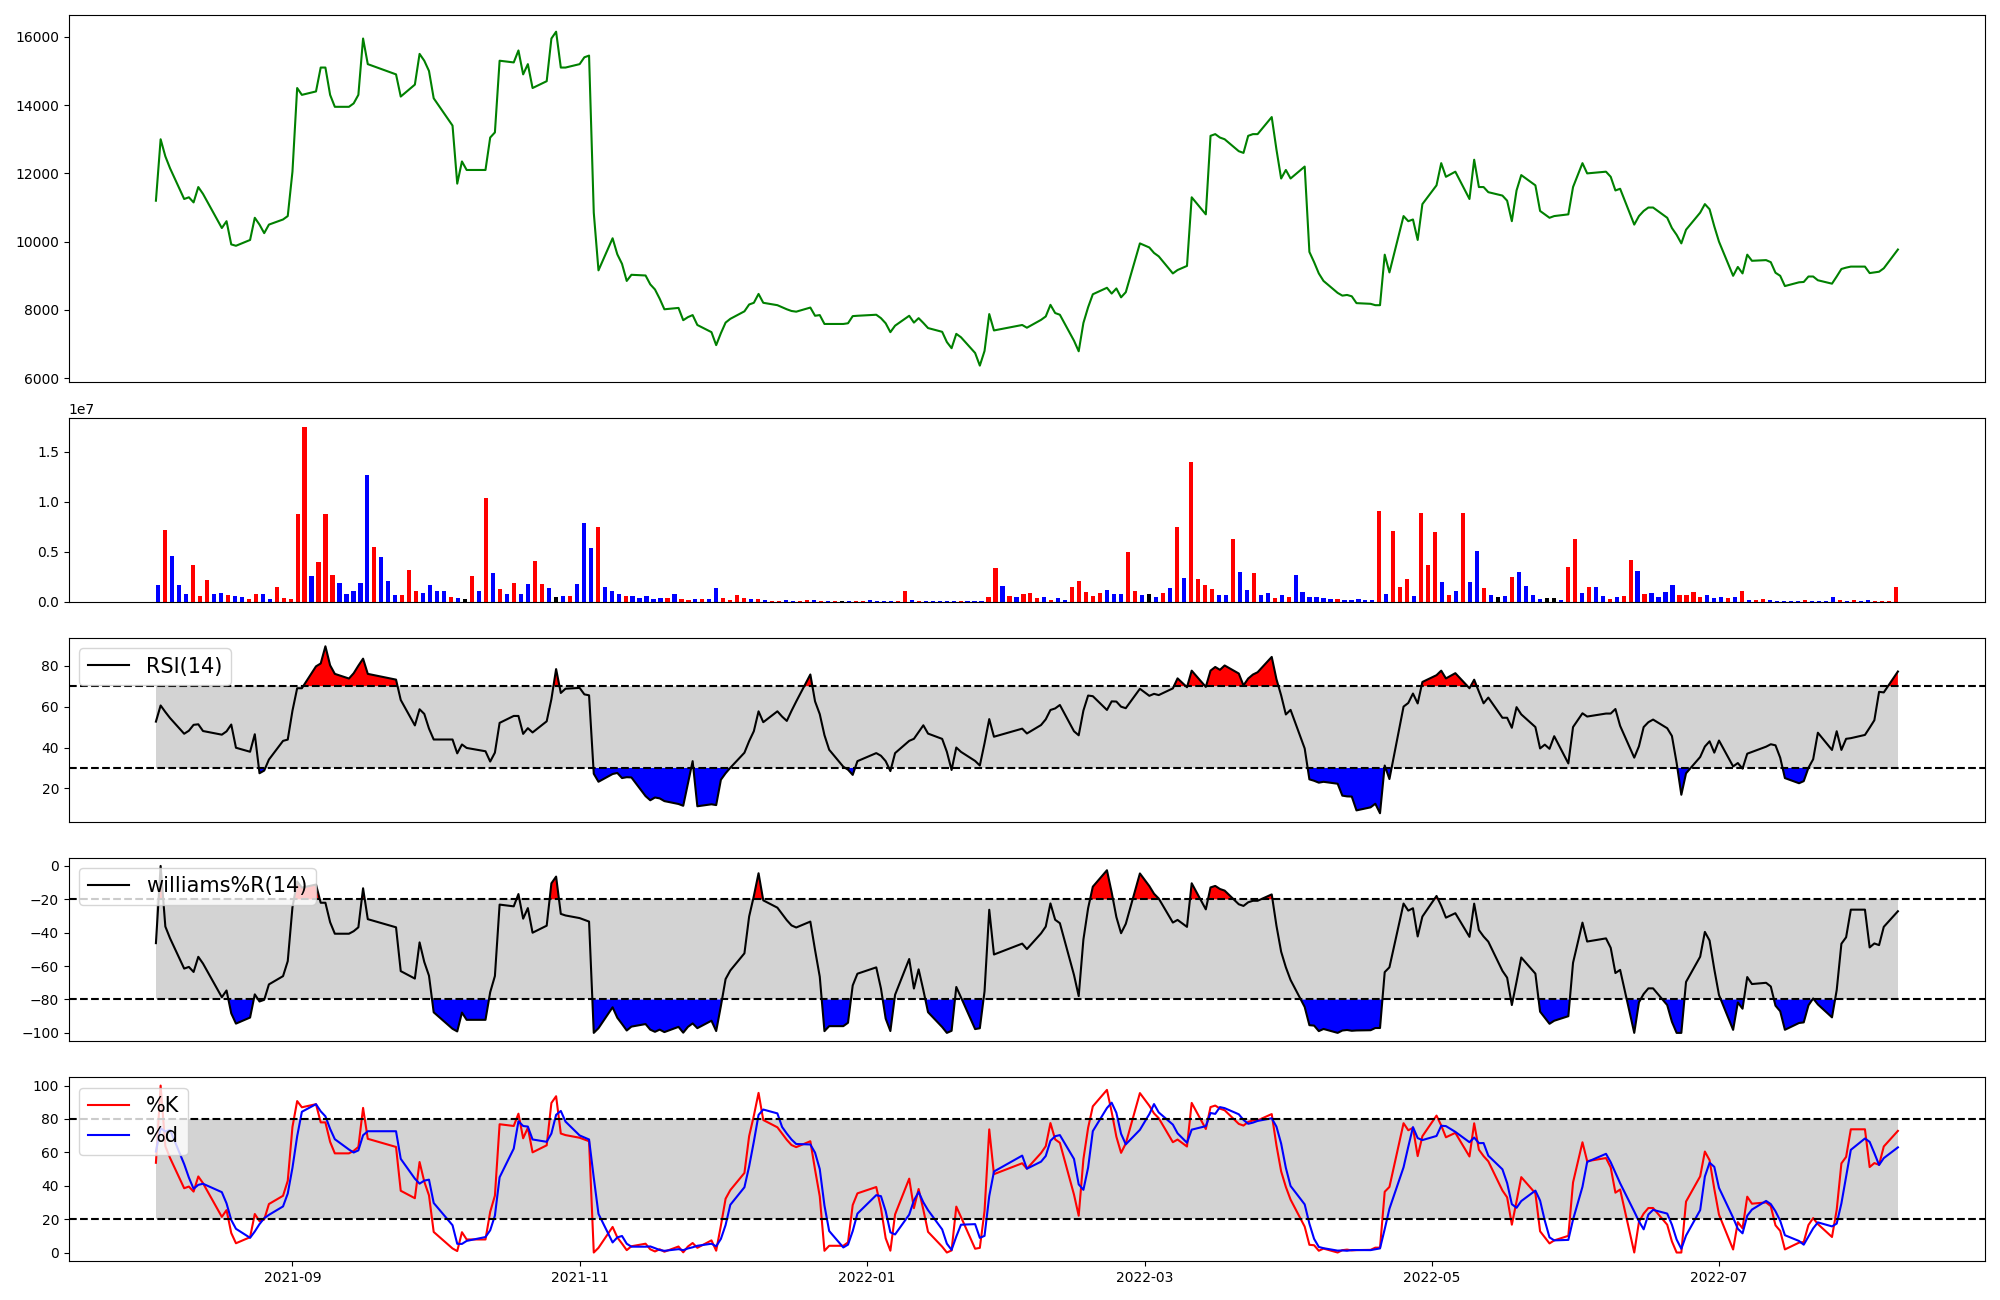Viewport: 2000px width, 1300px height.
Task: Click the 16000 price axis tick label
Action: click(x=38, y=37)
